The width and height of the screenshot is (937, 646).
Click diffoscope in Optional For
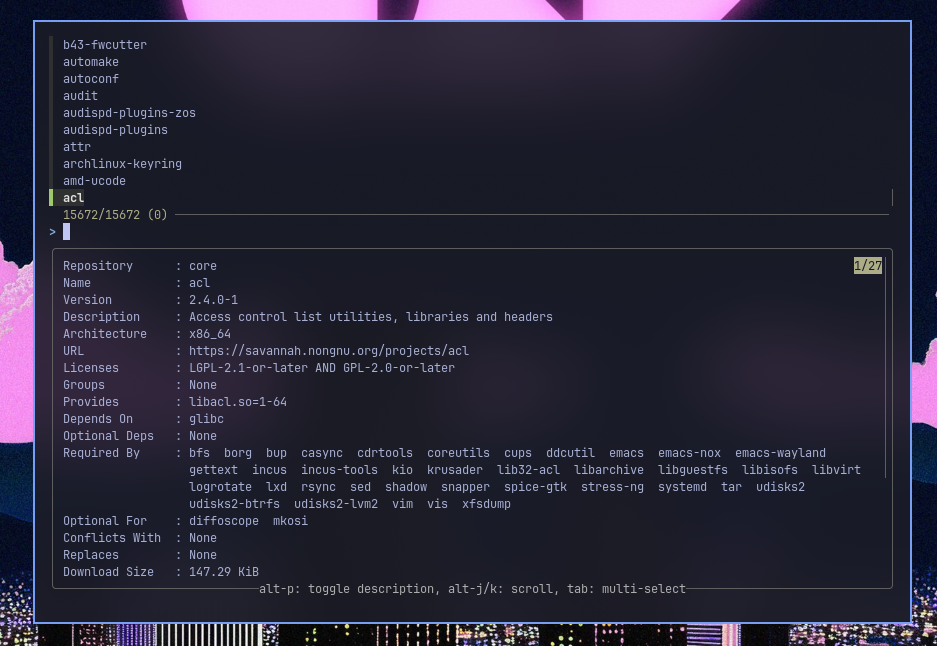click(x=223, y=521)
